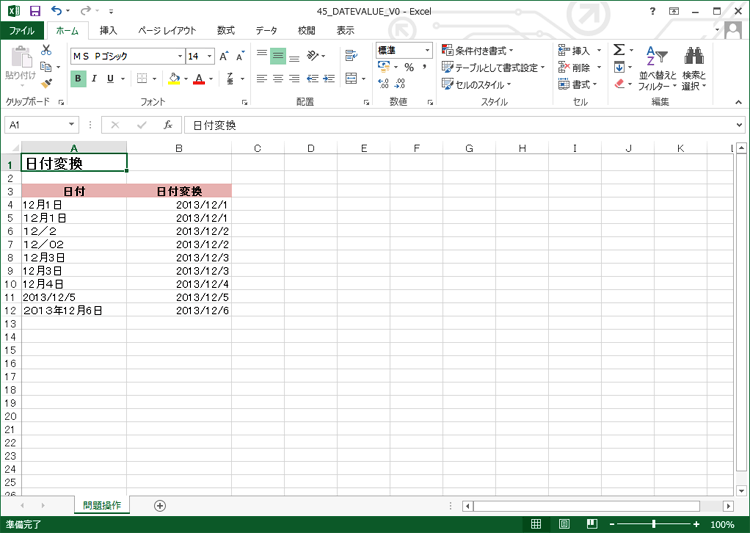Undo the last action

[x=56, y=11]
